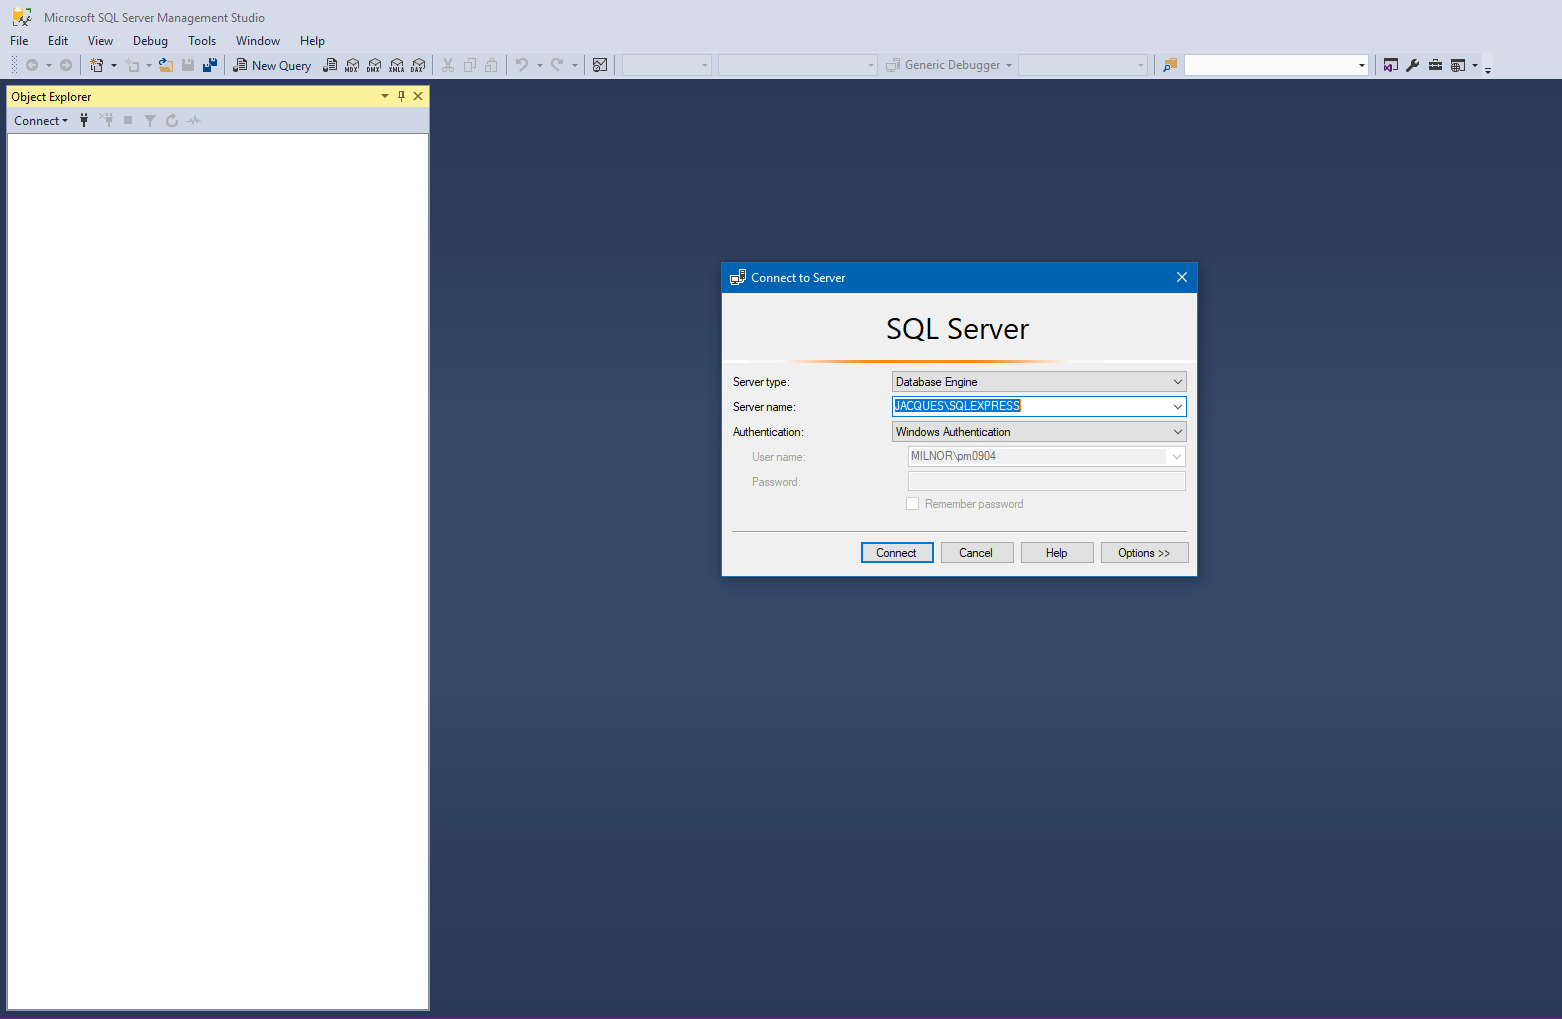This screenshot has height=1019, width=1562.
Task: Click the Find in Files icon
Action: (1169, 65)
